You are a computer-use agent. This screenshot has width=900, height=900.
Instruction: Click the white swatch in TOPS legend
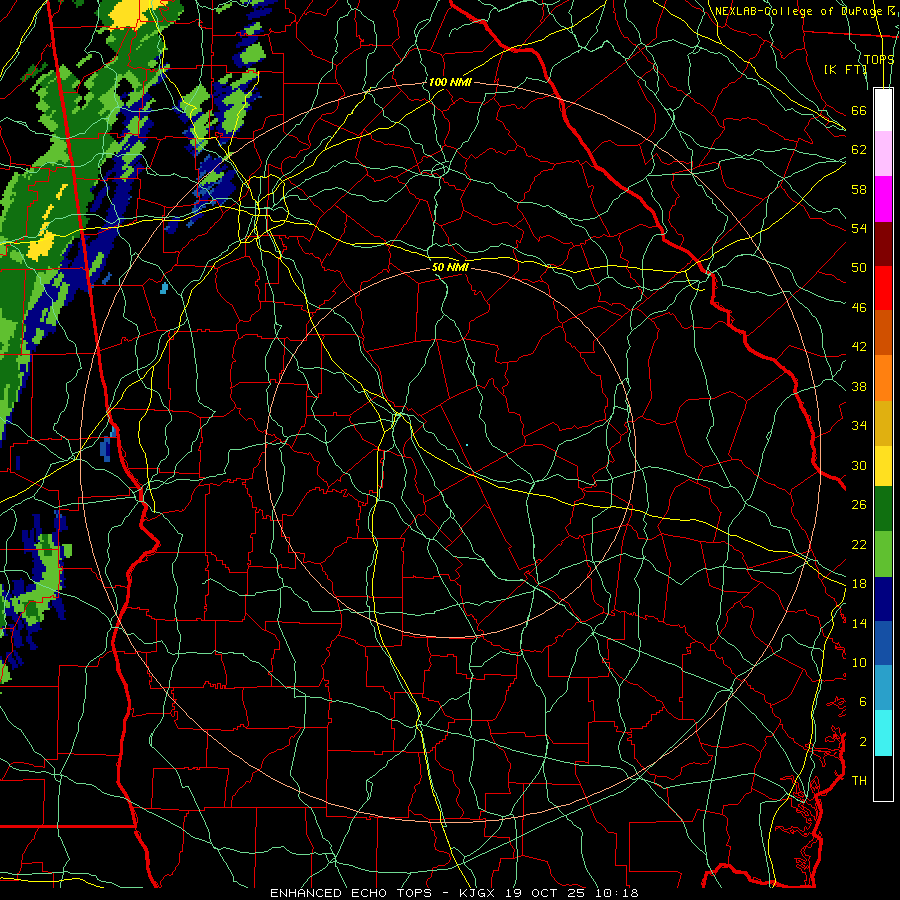click(883, 110)
